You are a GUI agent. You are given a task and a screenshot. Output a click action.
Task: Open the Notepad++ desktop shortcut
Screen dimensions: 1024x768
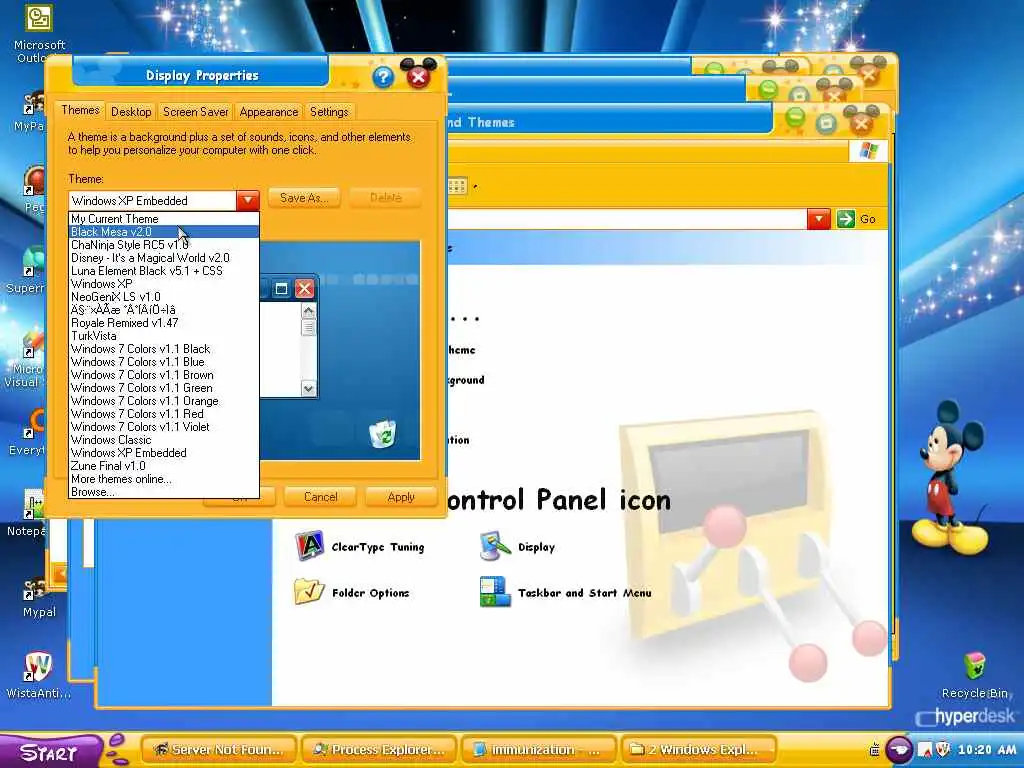27,514
